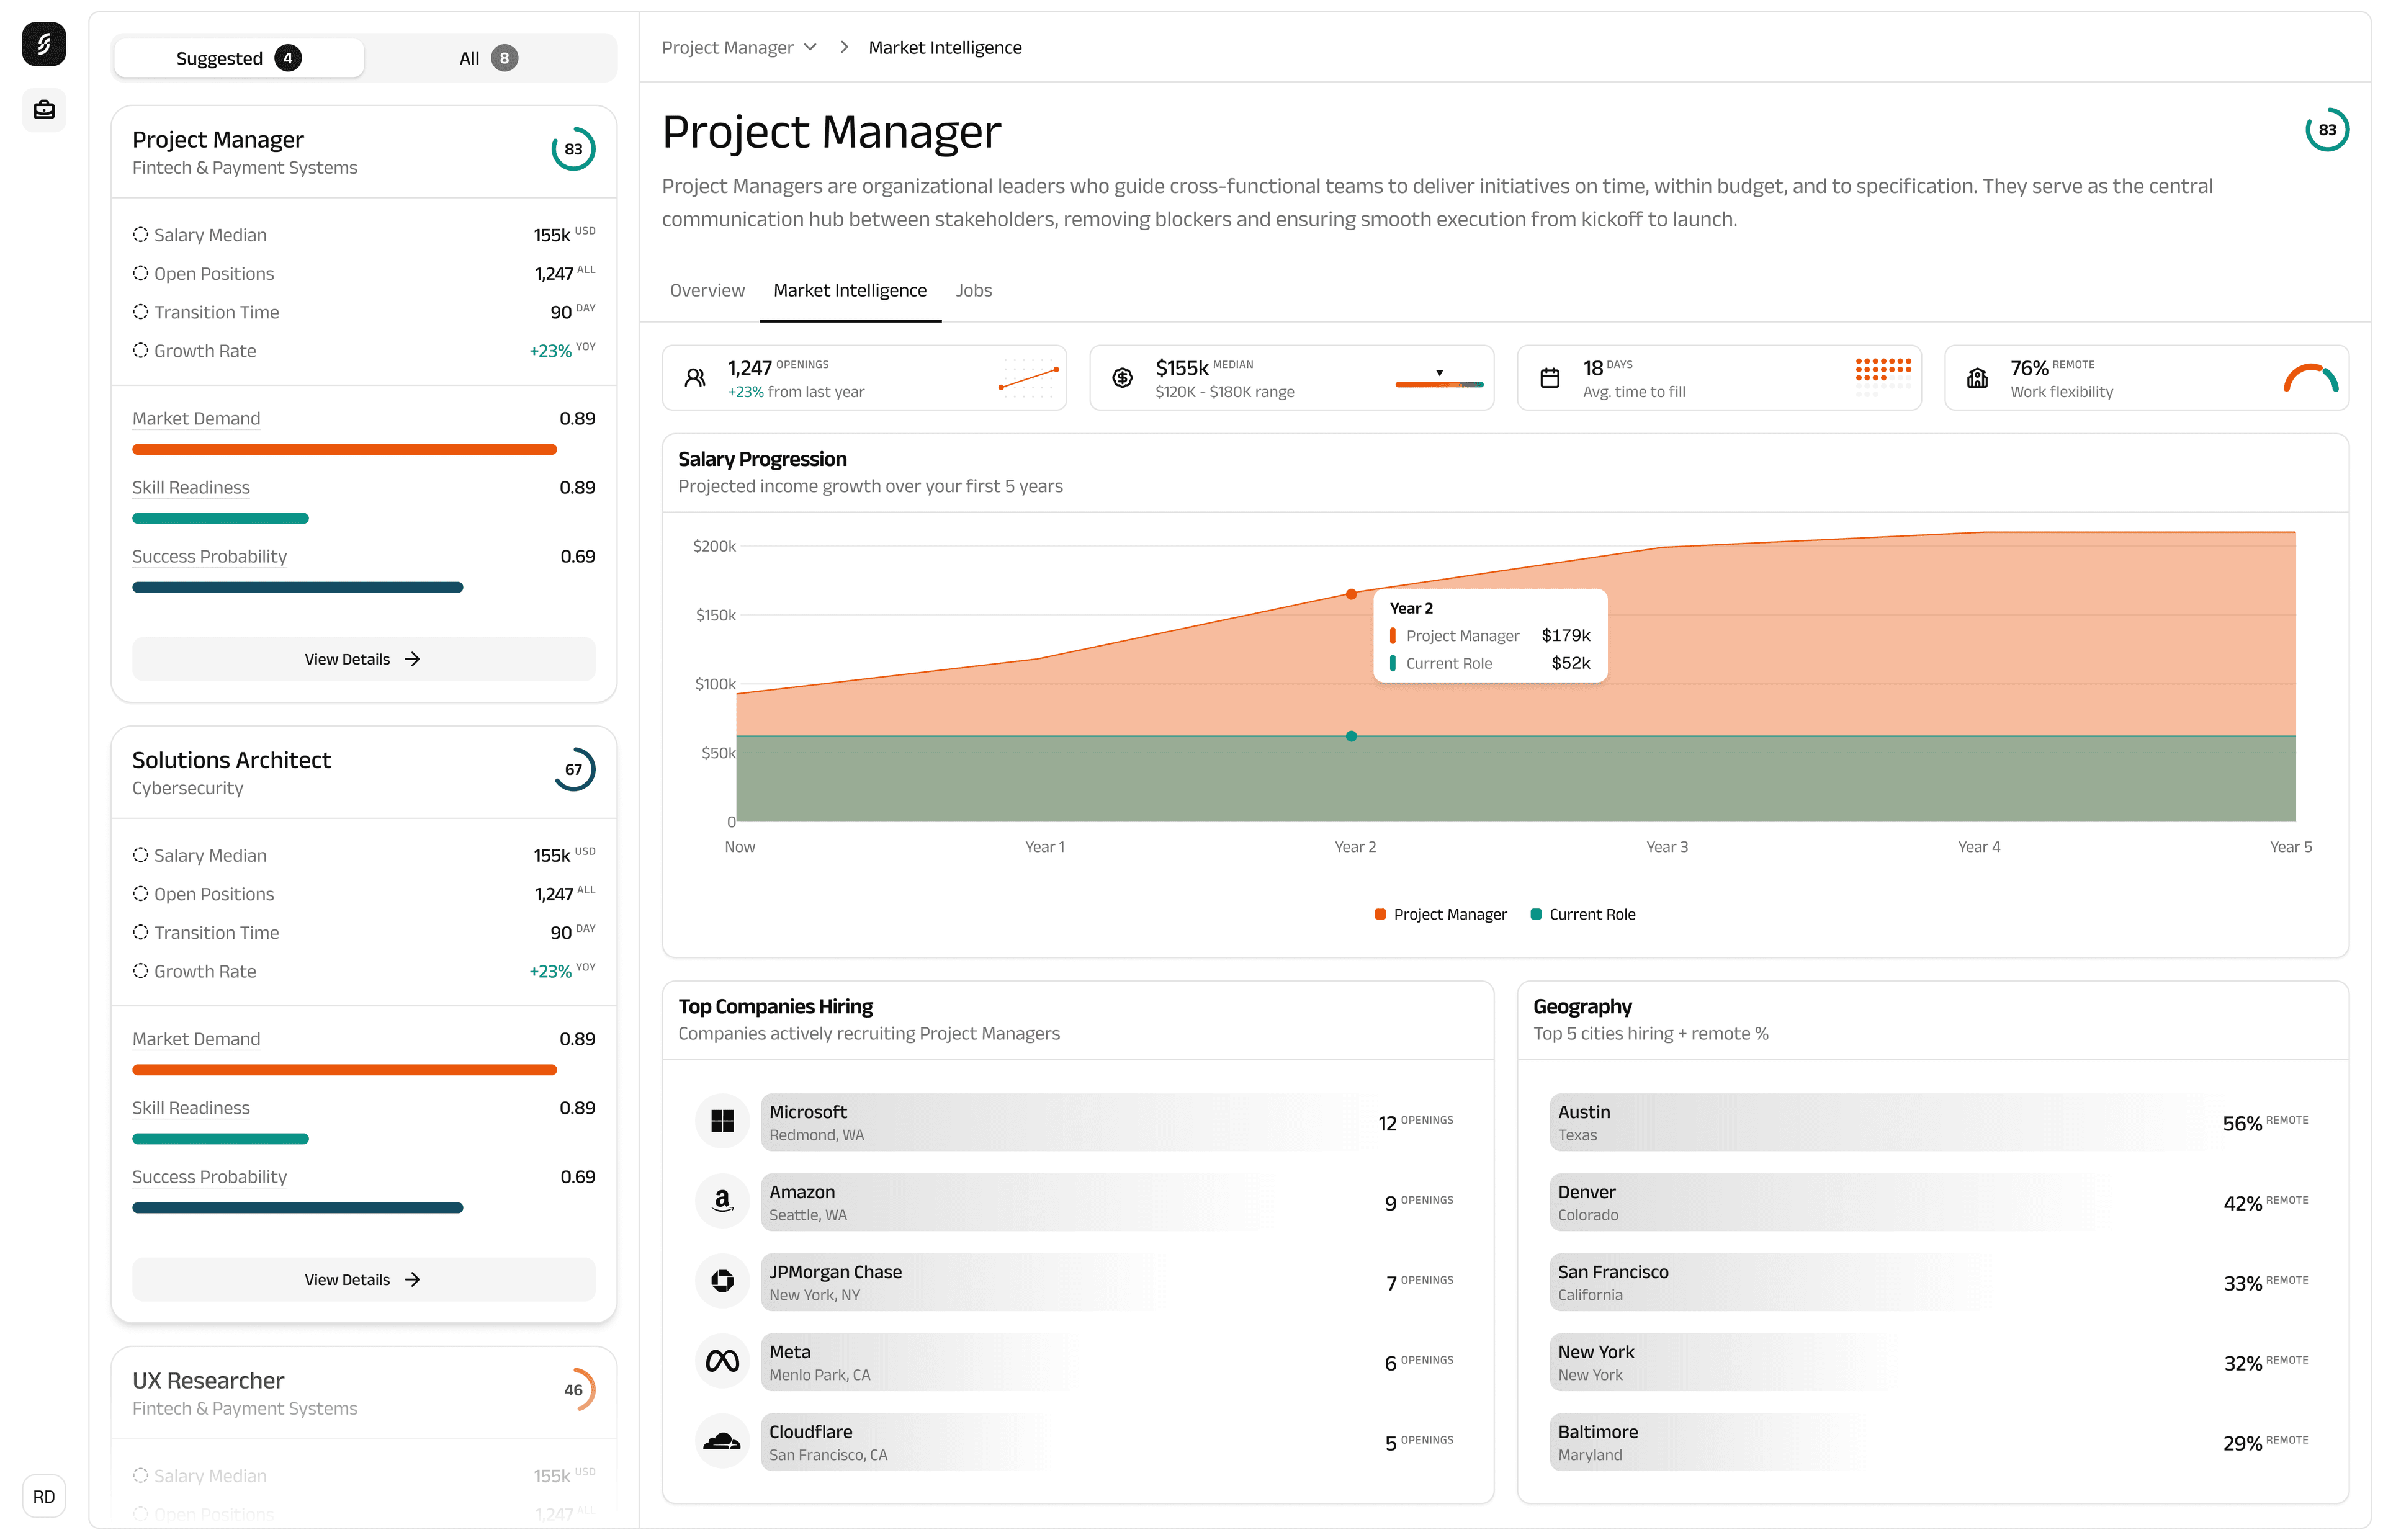Open the Jobs tab
This screenshot has height=1540, width=2383.
coord(973,290)
